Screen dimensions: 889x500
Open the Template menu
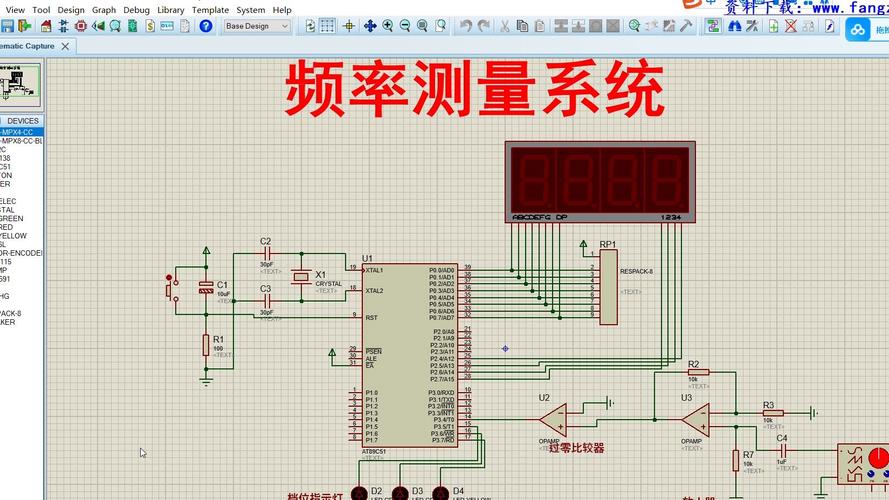click(x=210, y=10)
